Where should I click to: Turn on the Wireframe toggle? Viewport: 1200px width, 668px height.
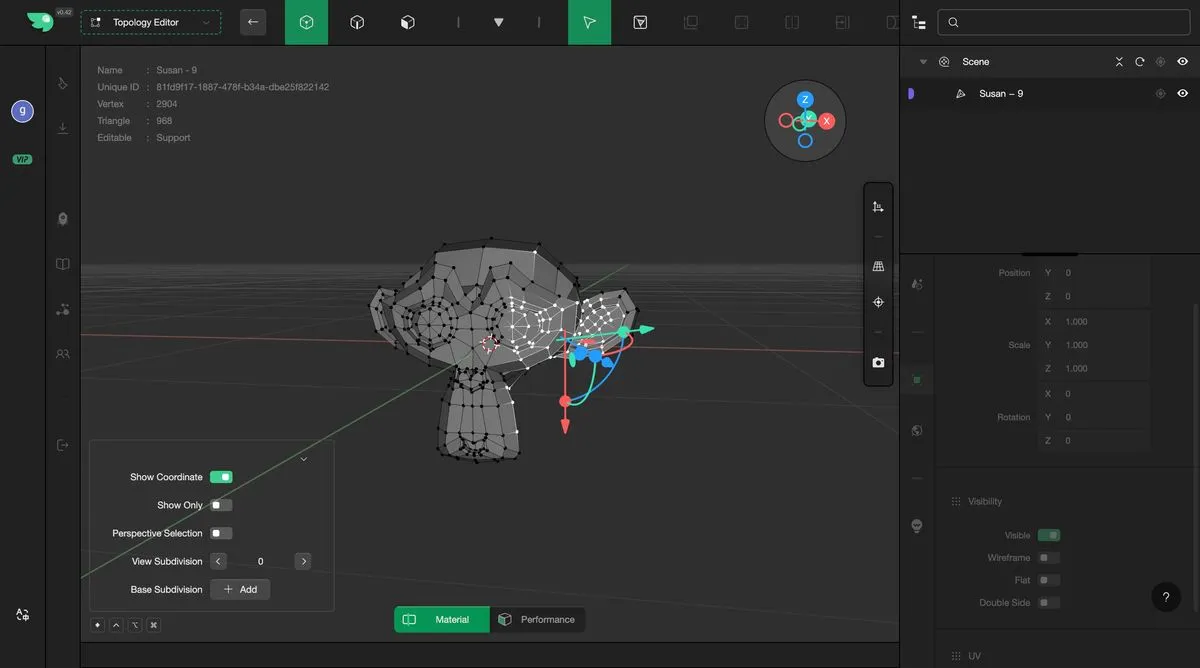click(1048, 558)
